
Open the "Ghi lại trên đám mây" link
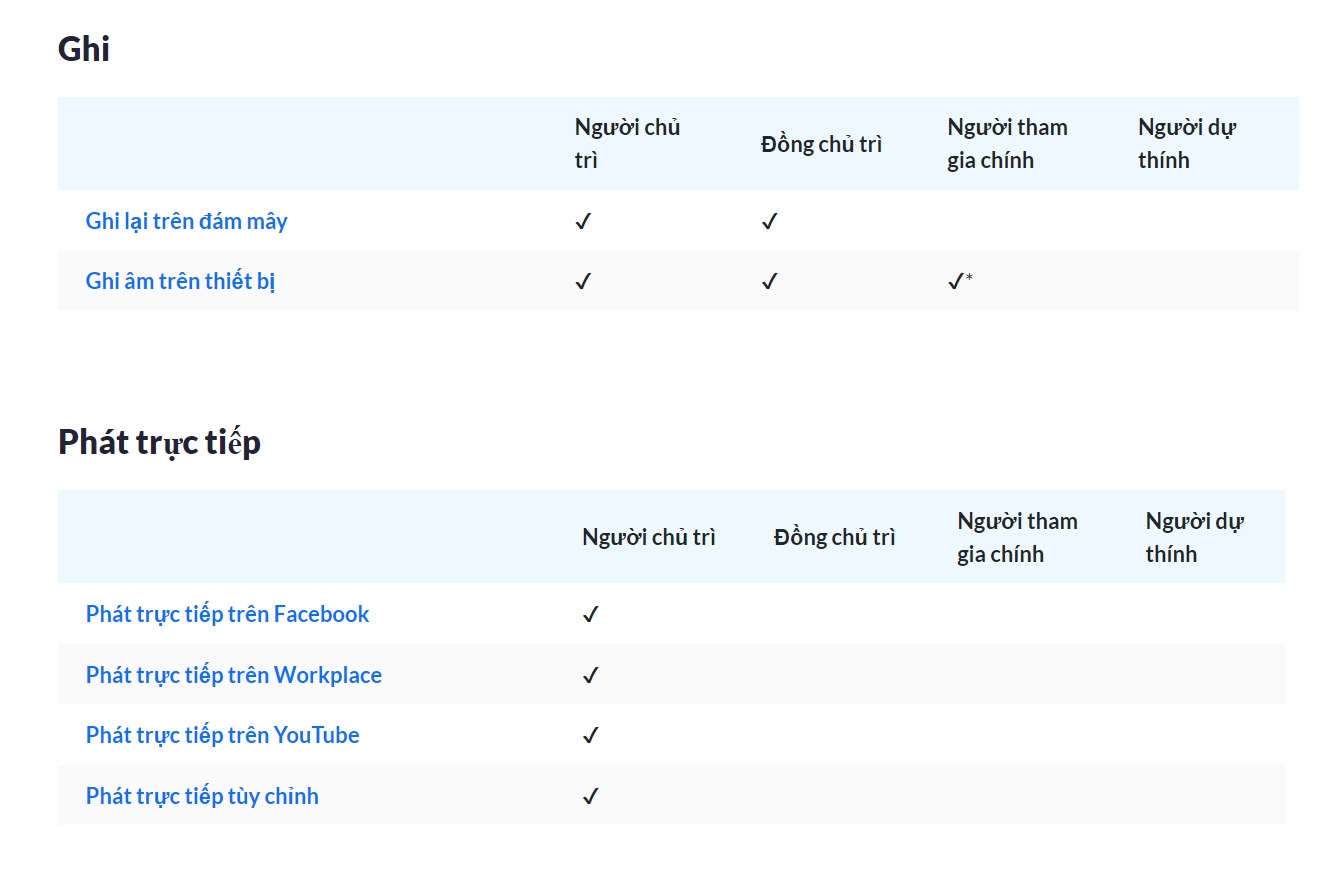click(x=187, y=221)
